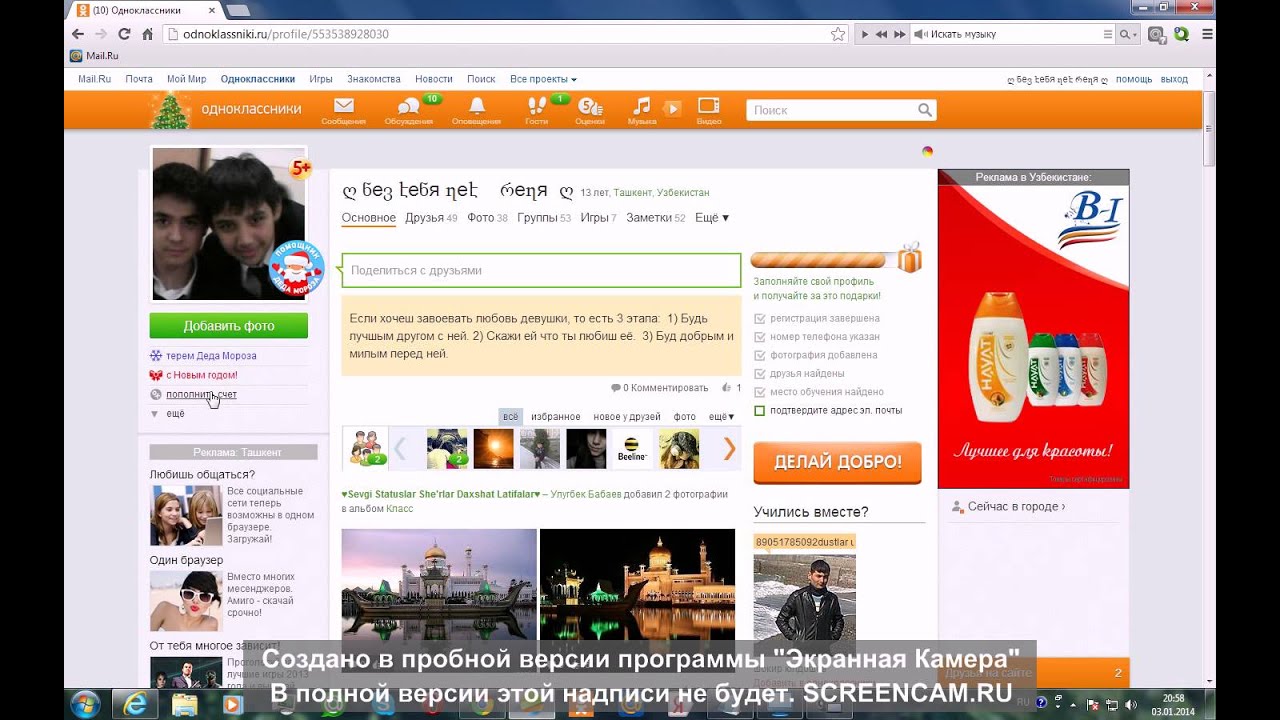Click the gift box icon beside the progress bar
The height and width of the screenshot is (720, 1280).
pyautogui.click(x=909, y=258)
